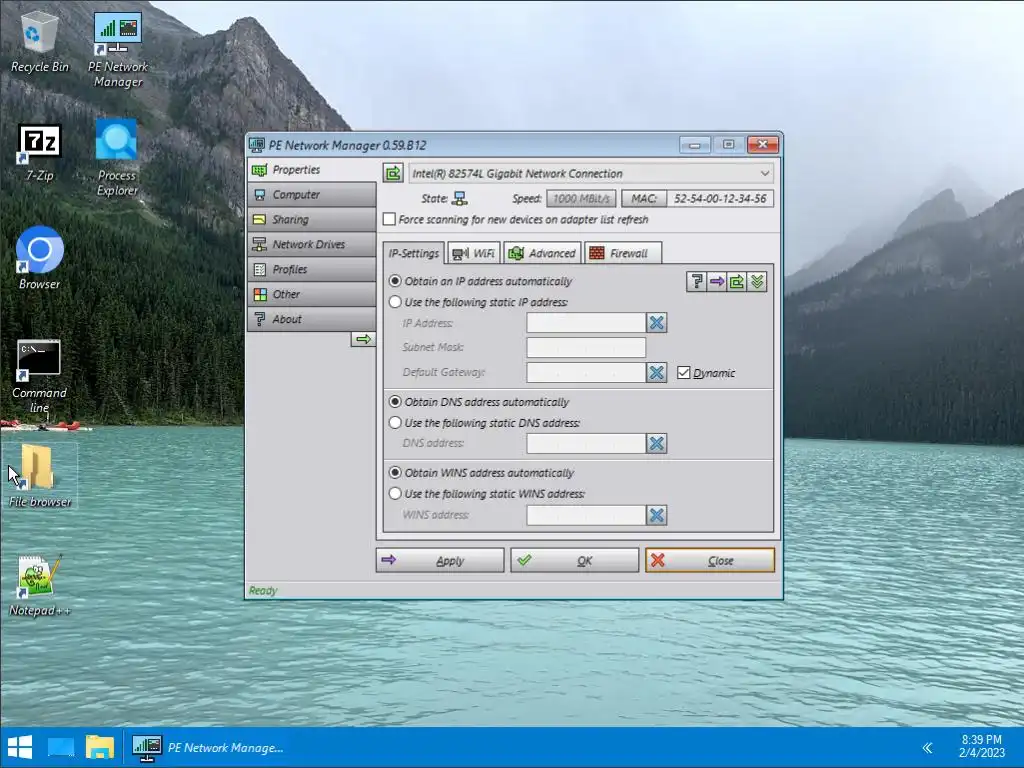The width and height of the screenshot is (1024, 768).
Task: Open Recycle Bin desktop icon
Action: tap(39, 43)
